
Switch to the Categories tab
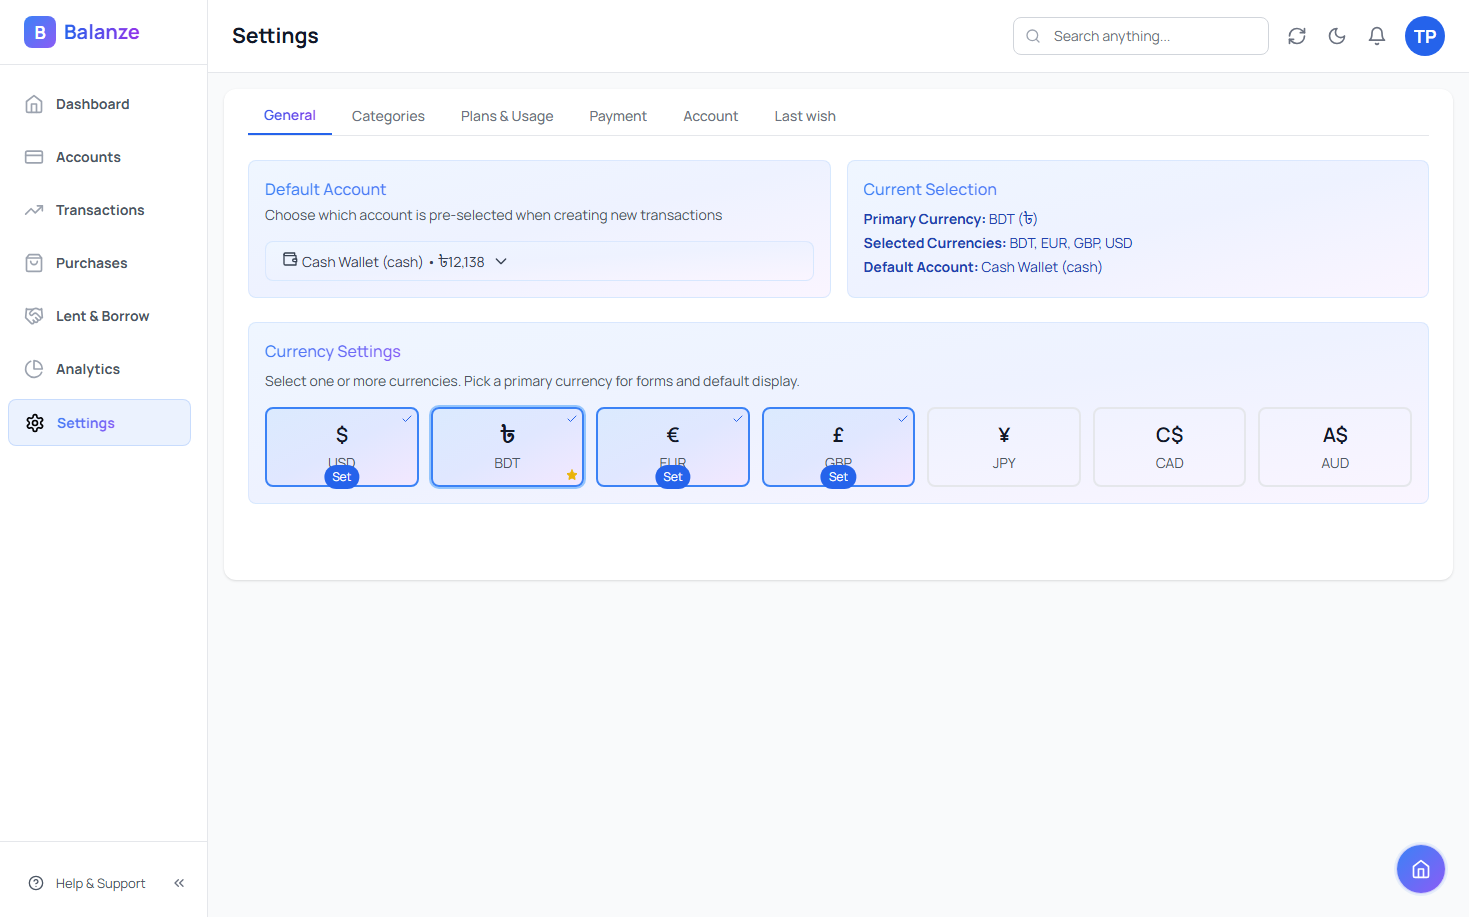(388, 115)
